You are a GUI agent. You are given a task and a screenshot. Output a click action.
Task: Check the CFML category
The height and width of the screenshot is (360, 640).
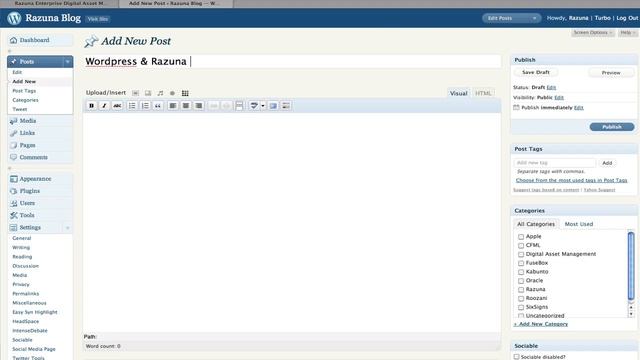[521, 246]
